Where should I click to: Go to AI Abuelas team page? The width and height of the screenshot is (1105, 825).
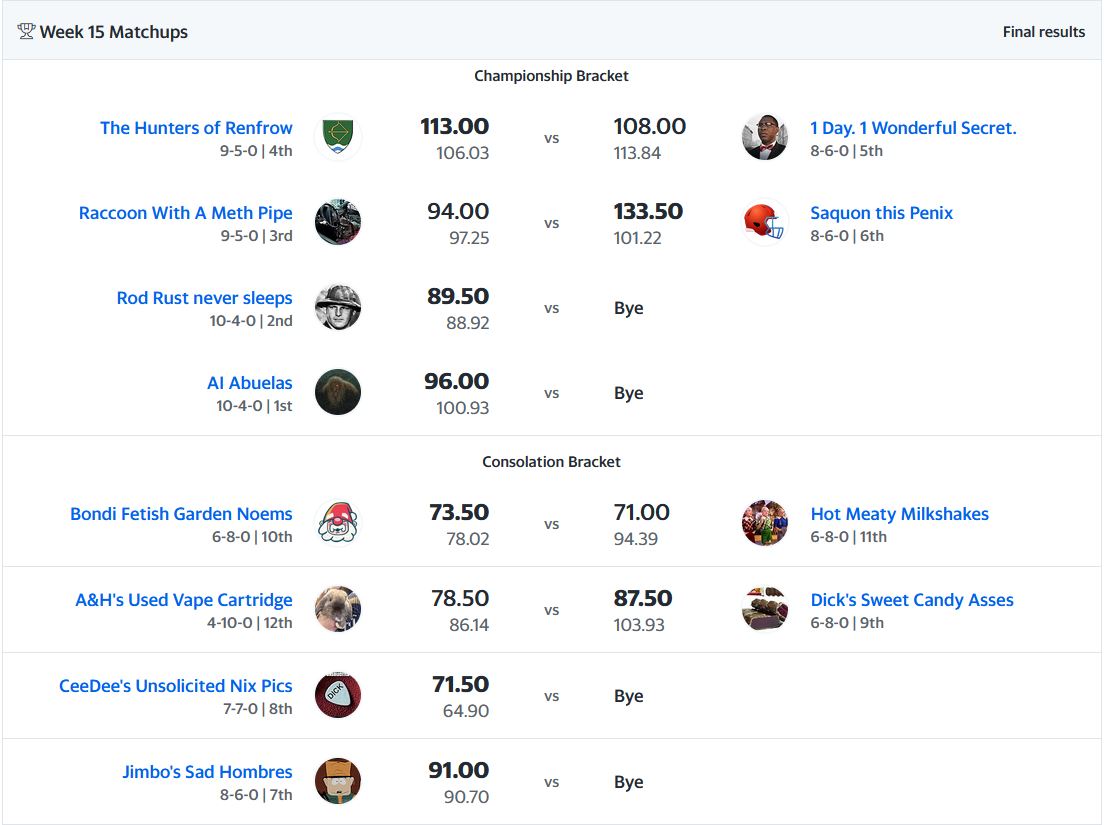[x=250, y=383]
